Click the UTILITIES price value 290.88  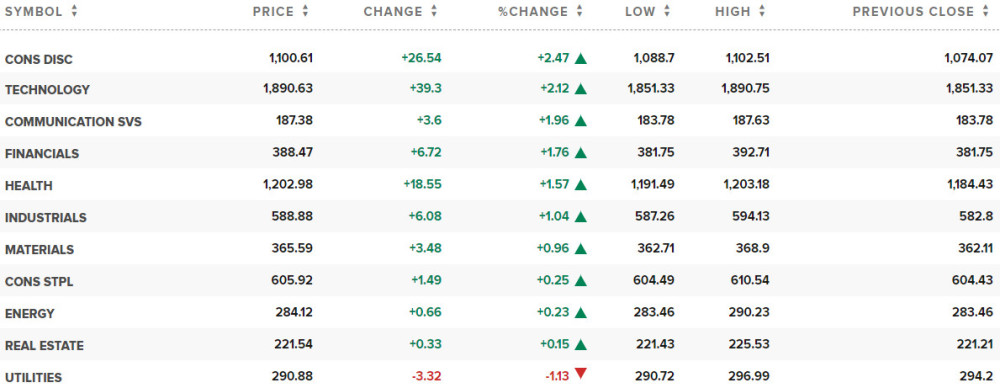tap(291, 377)
